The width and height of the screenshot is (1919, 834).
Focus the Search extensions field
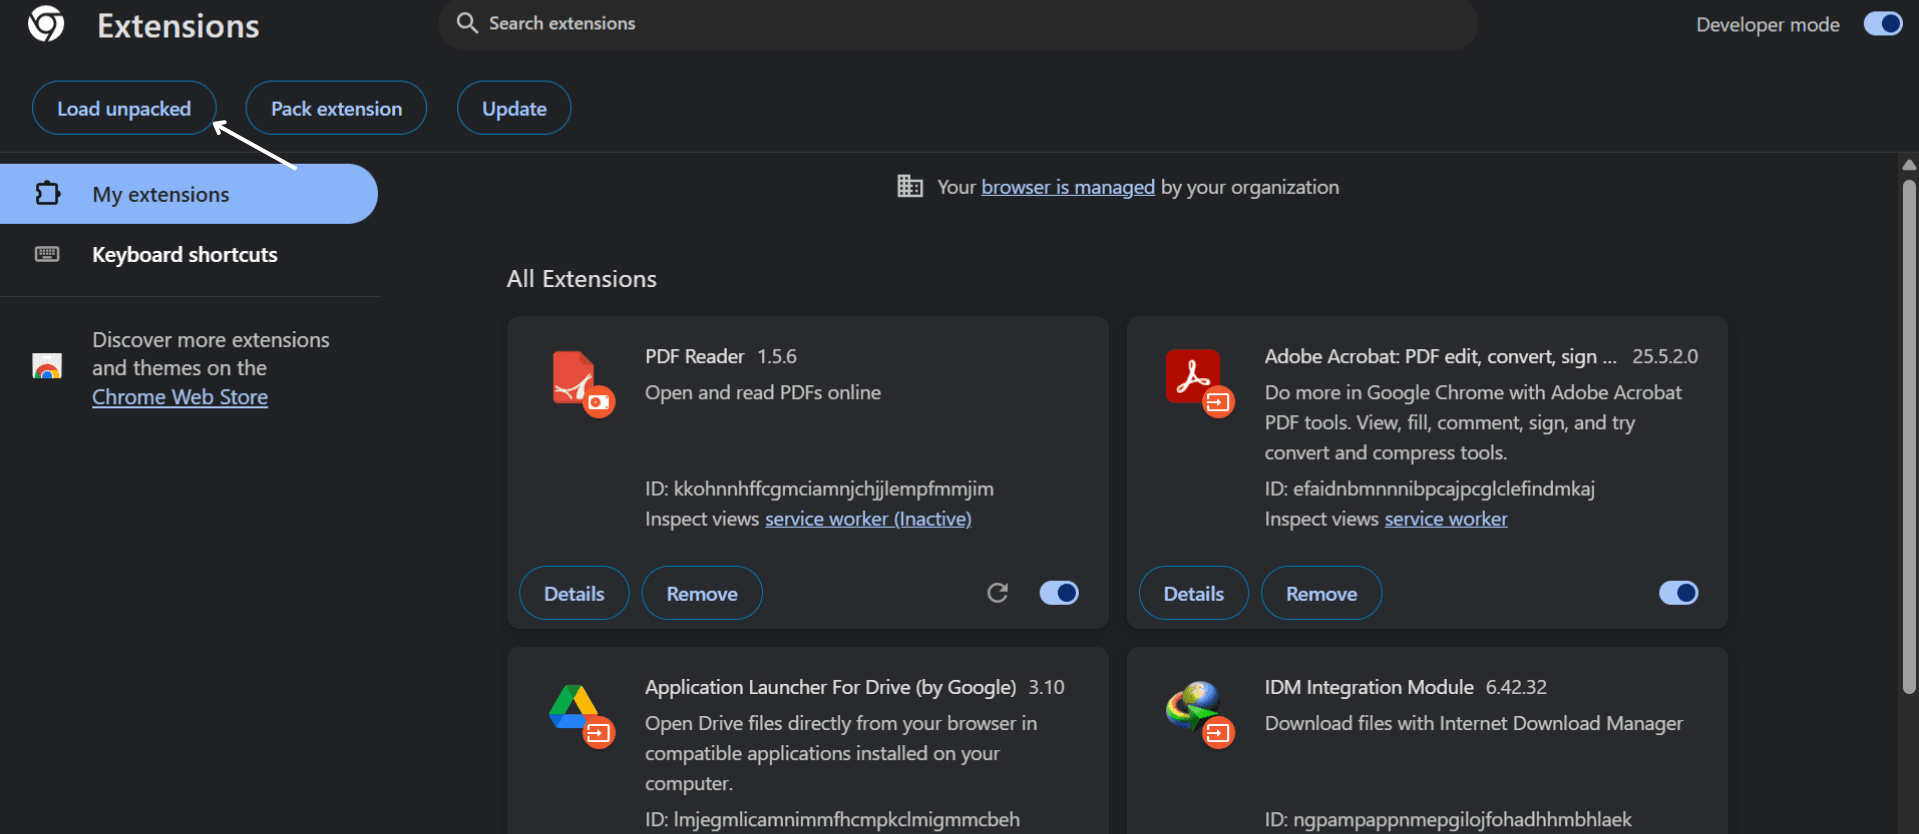pyautogui.click(x=958, y=24)
